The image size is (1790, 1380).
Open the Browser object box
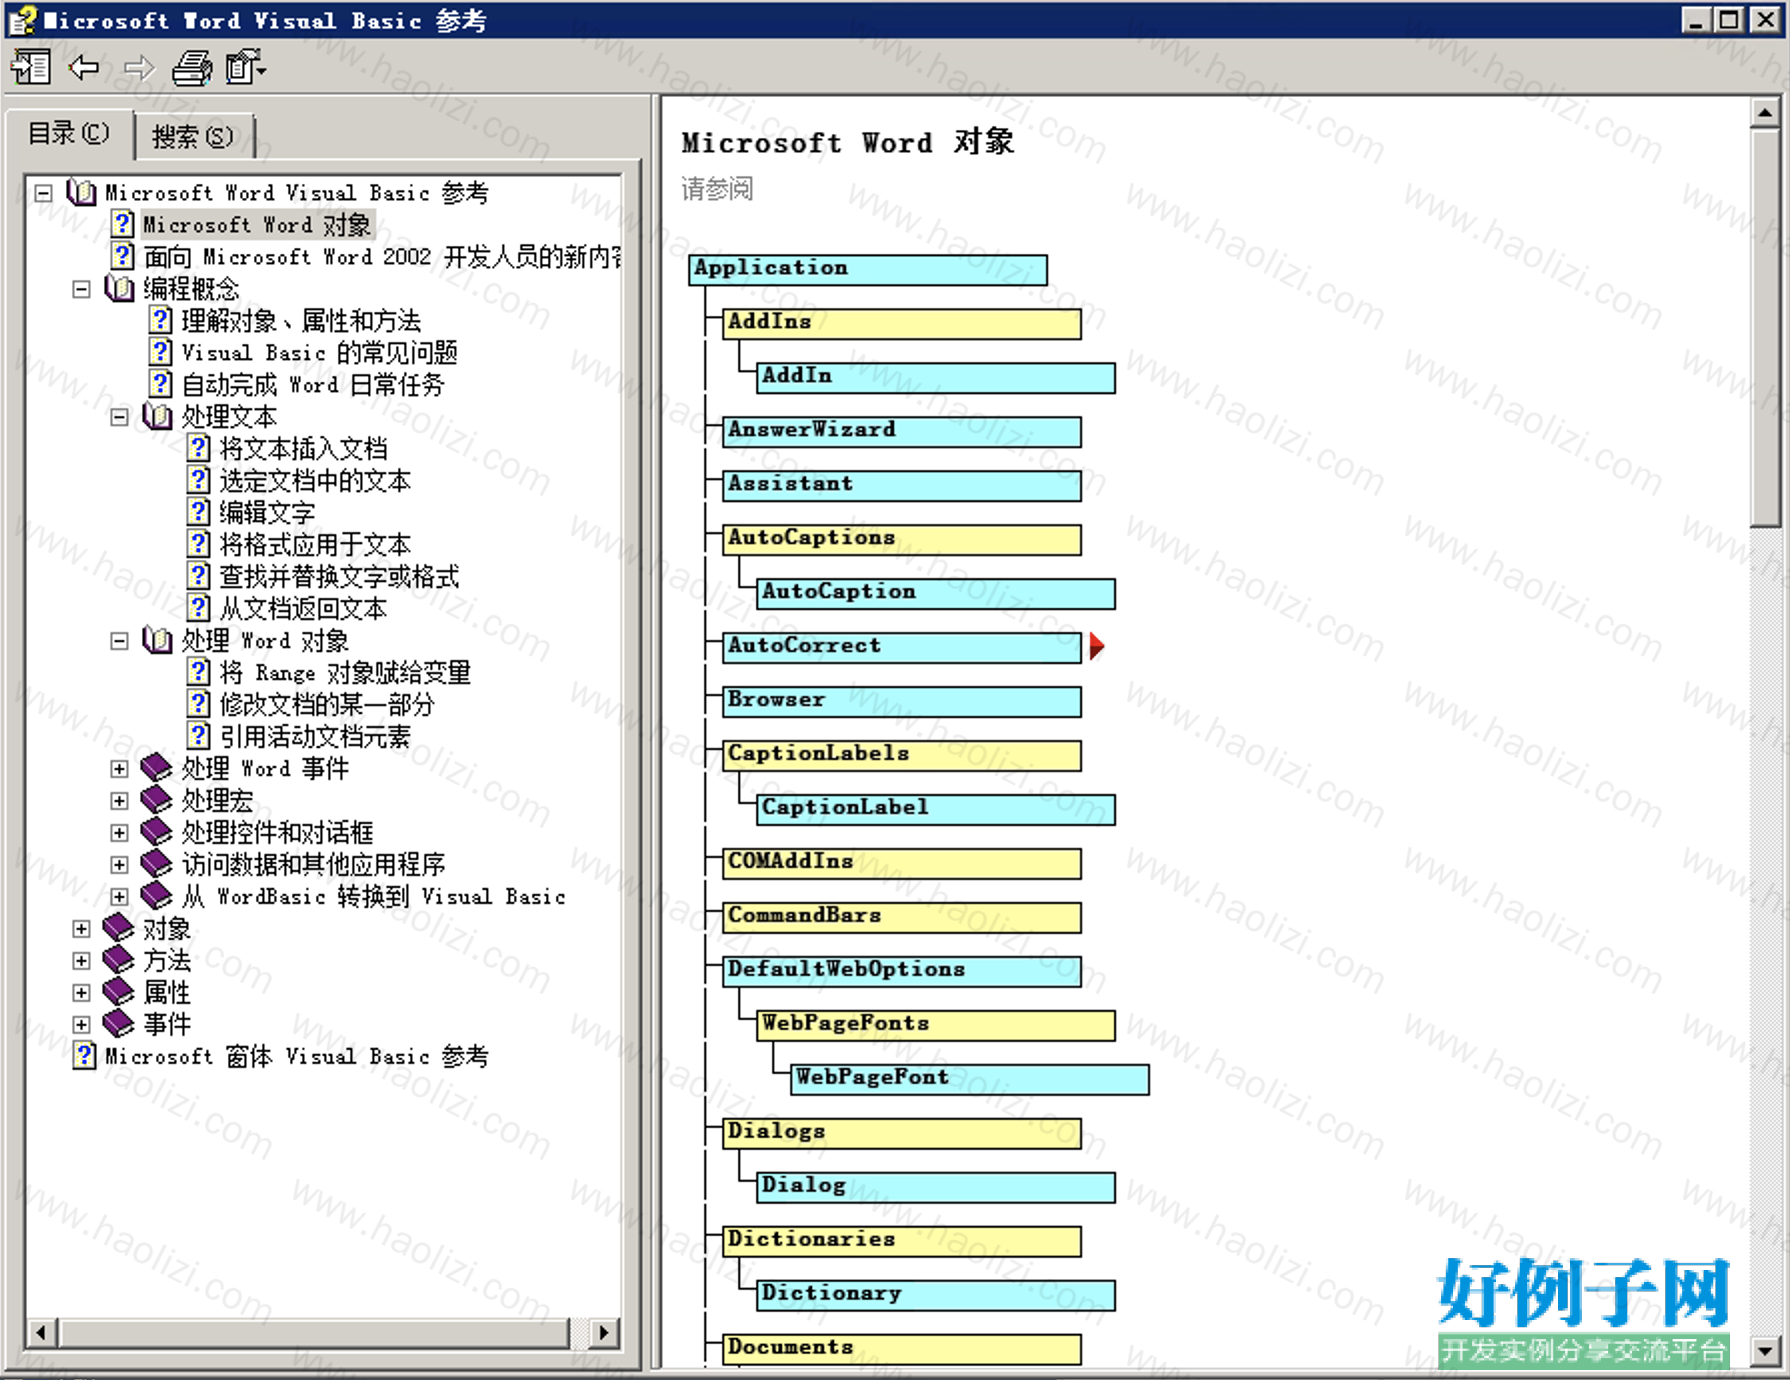tap(902, 702)
